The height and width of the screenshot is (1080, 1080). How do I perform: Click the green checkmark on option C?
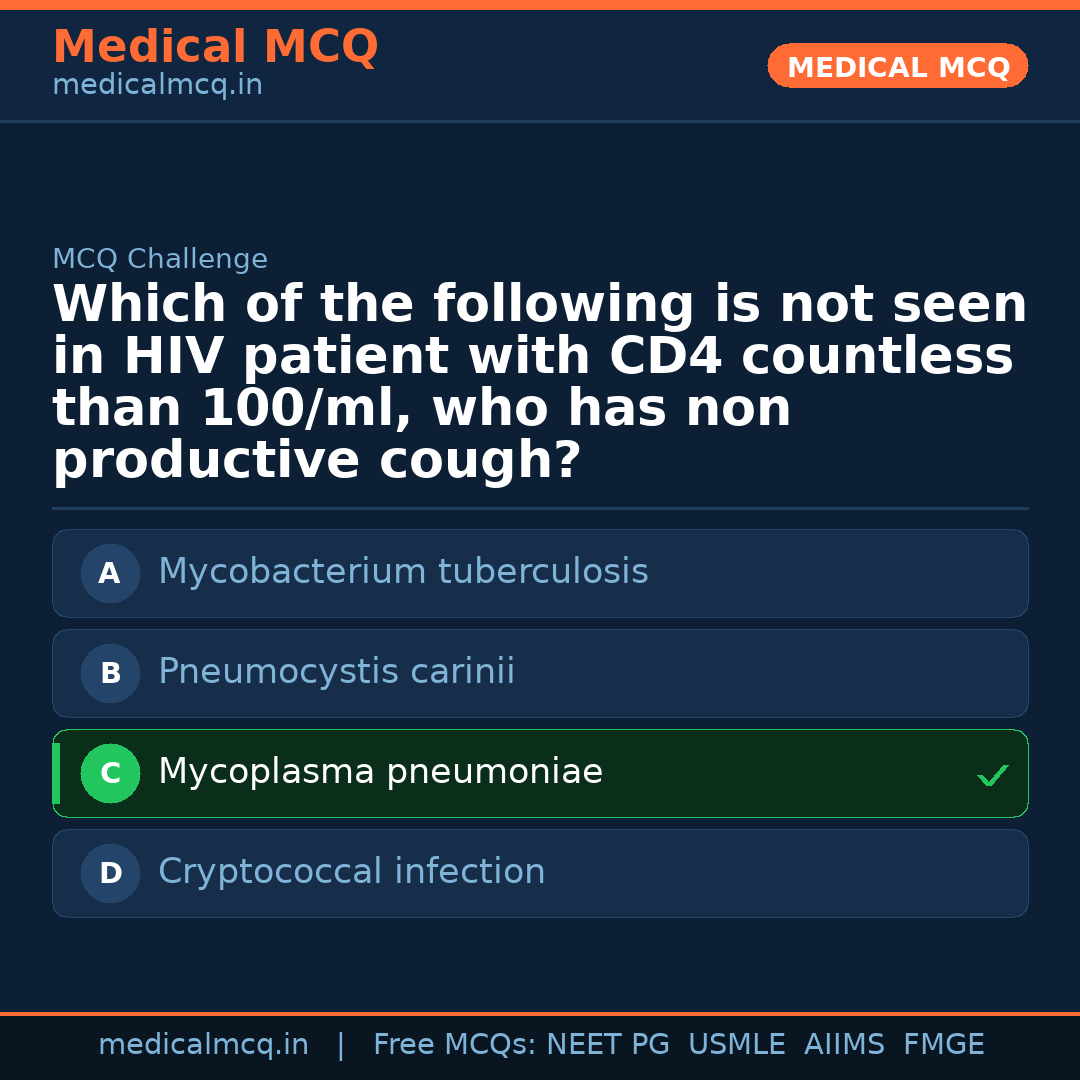tap(992, 775)
